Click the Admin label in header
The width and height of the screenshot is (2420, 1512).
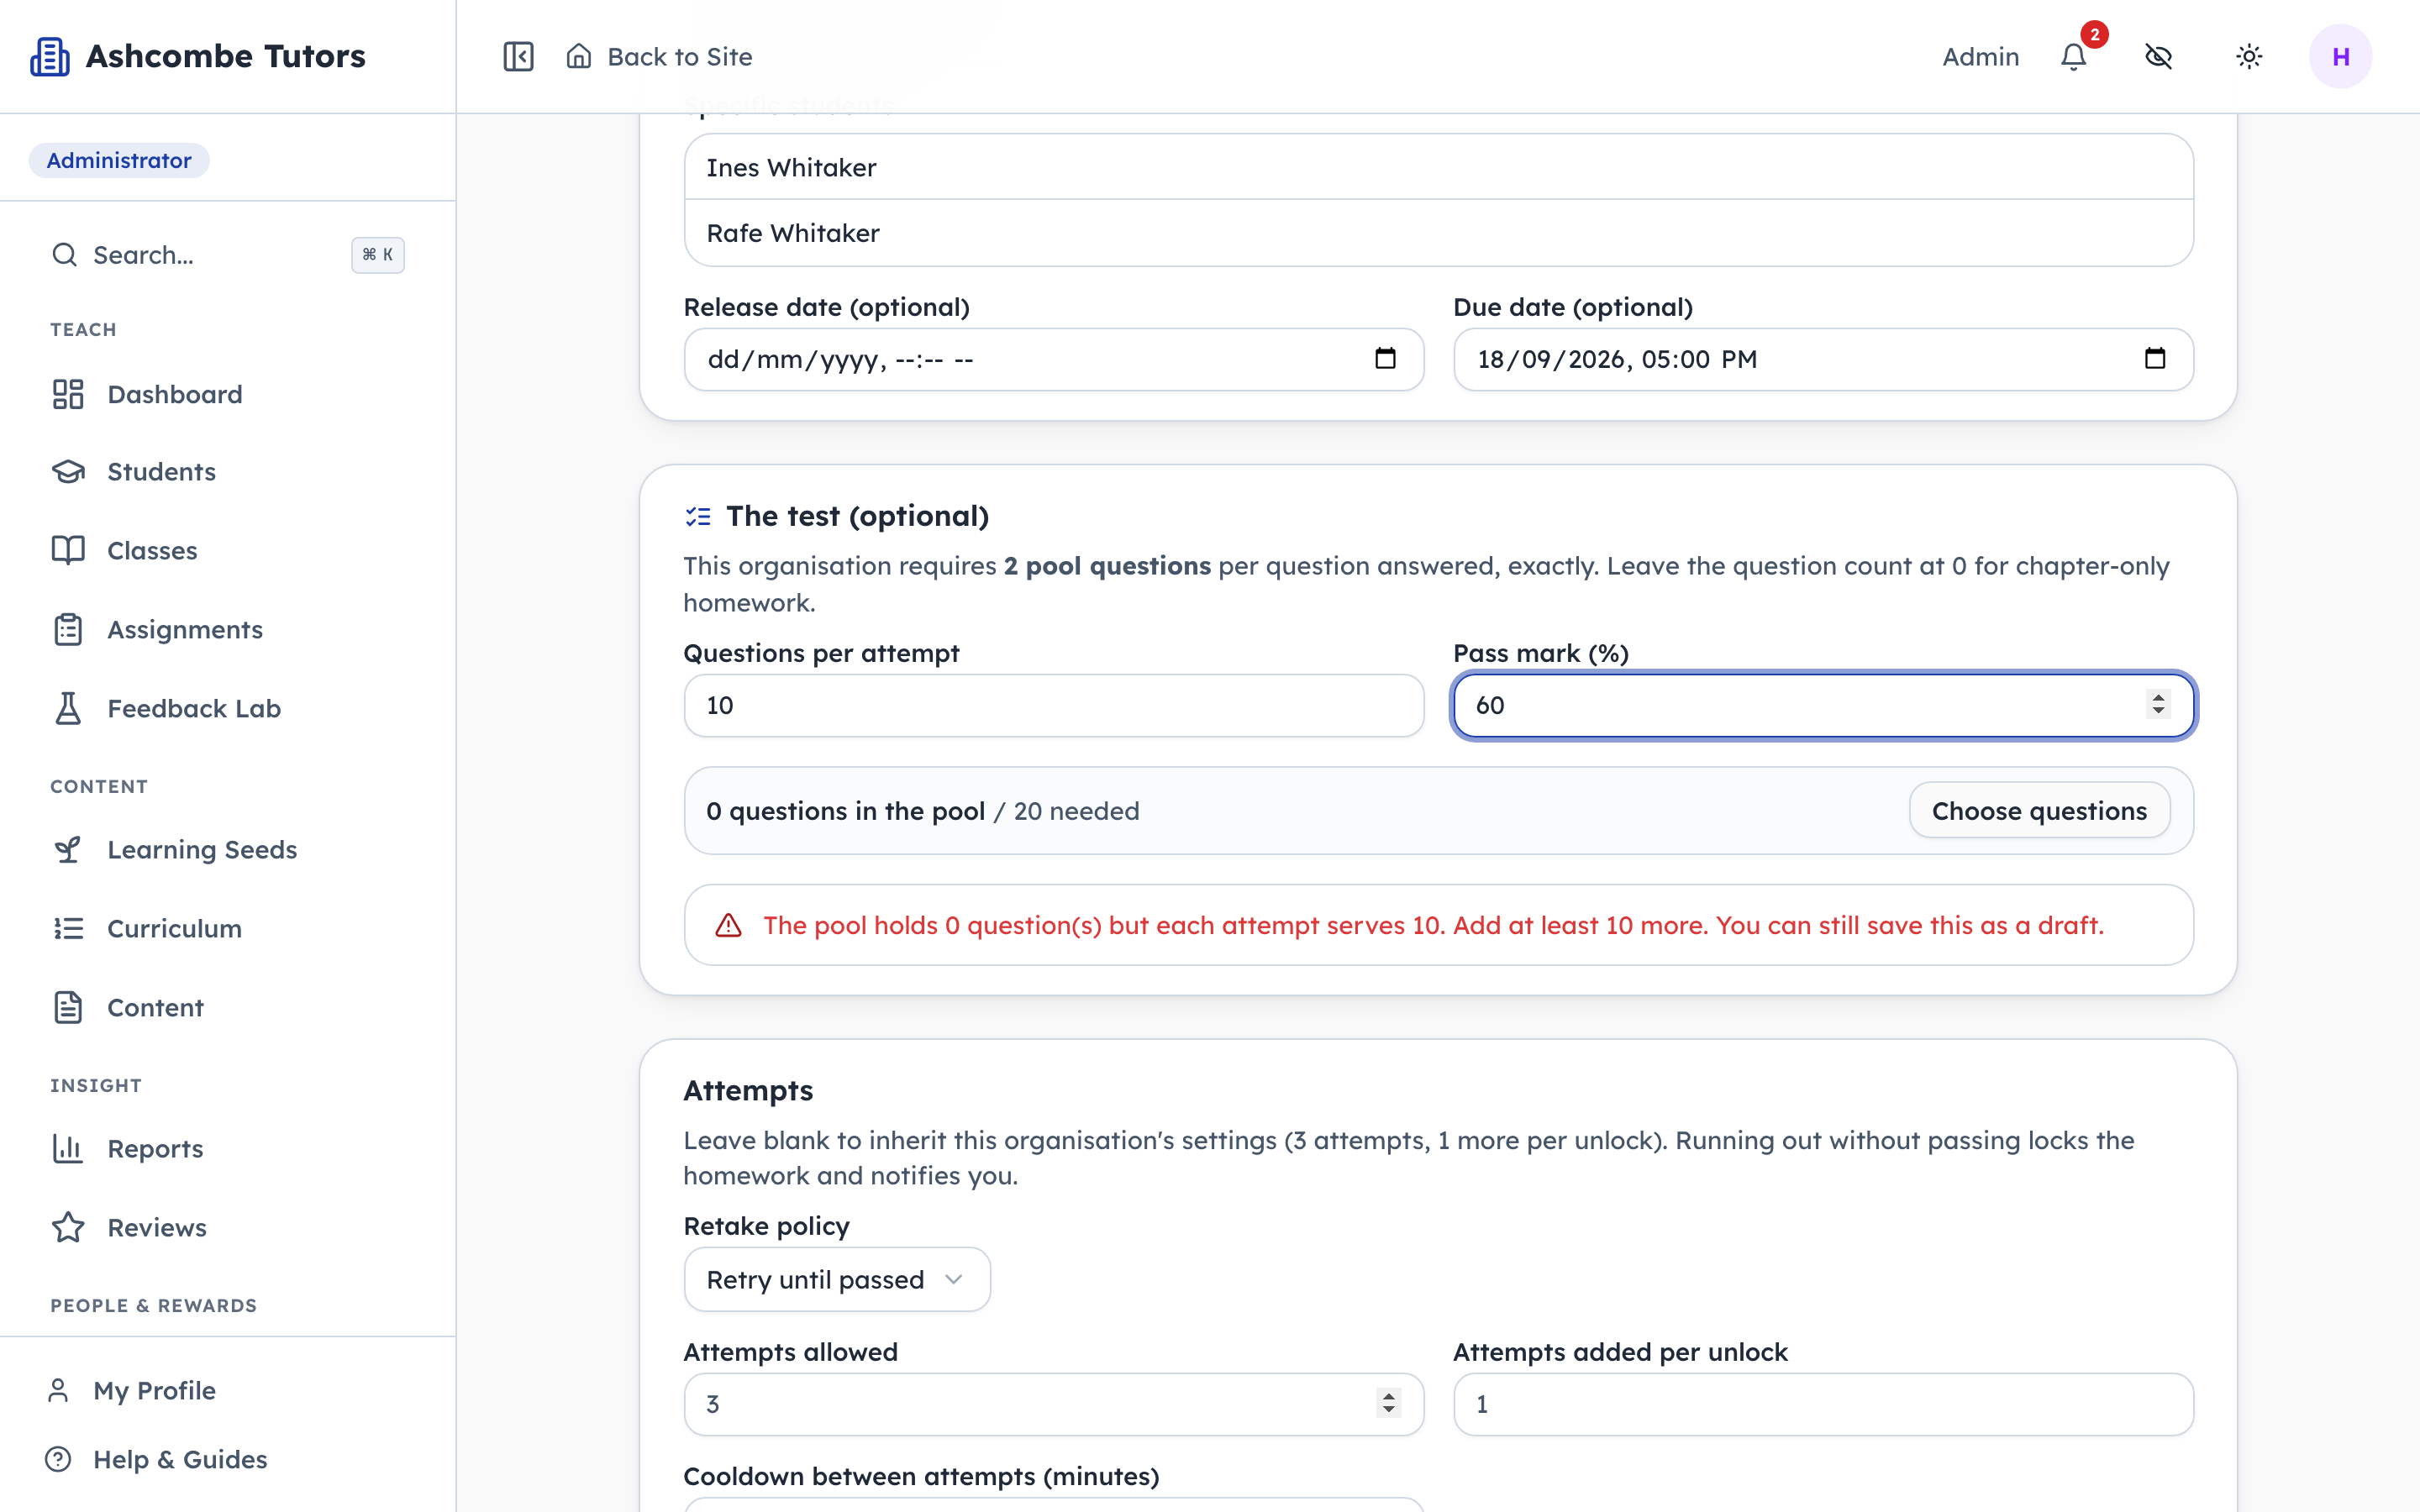coord(1980,57)
